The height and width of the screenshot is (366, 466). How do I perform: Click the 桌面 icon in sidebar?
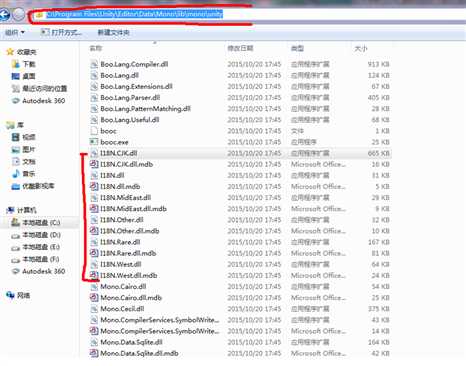[x=16, y=76]
